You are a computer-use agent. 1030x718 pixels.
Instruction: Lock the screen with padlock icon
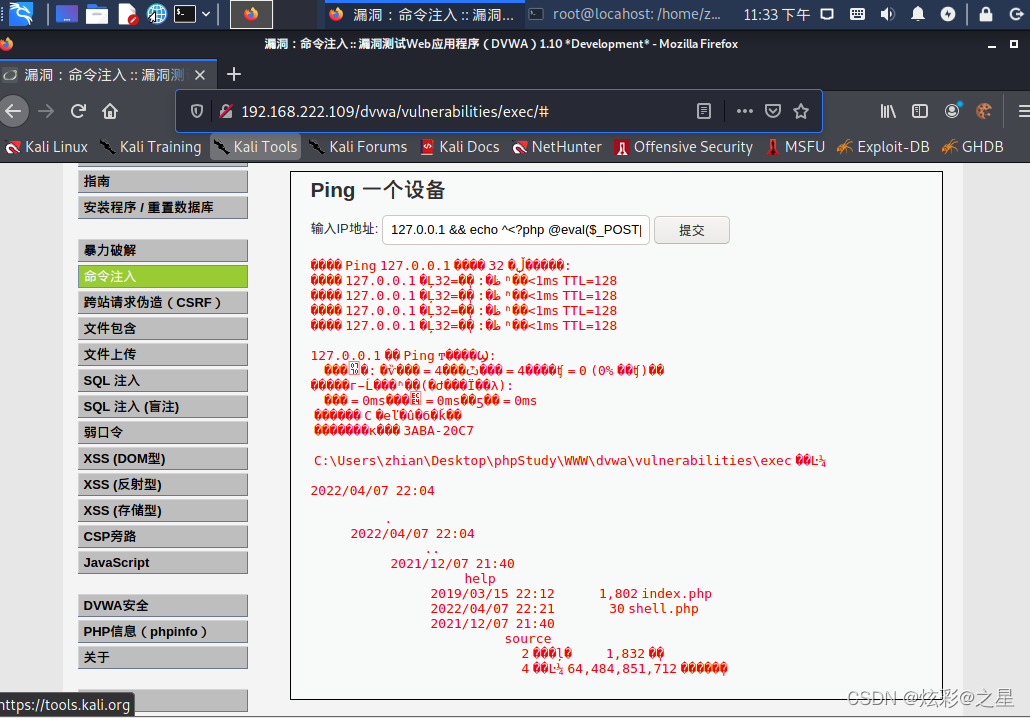click(986, 14)
